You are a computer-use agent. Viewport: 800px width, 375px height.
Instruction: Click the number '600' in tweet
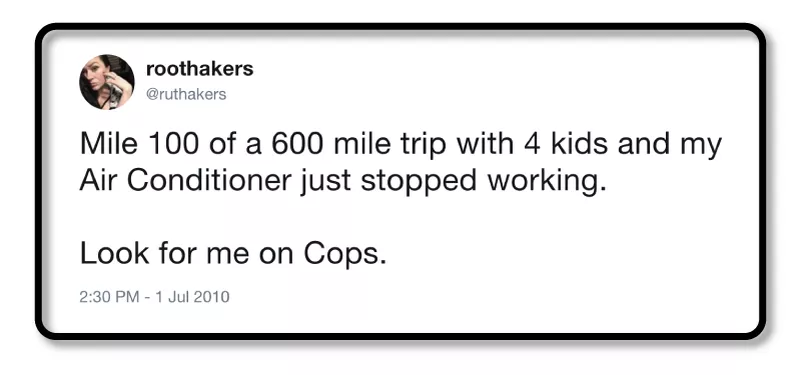pyautogui.click(x=296, y=144)
